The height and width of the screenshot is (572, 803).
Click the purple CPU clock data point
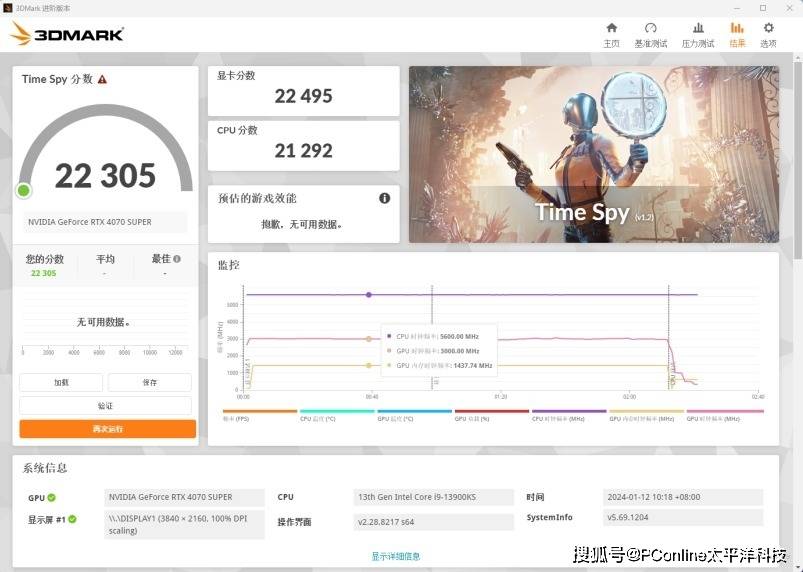(369, 295)
